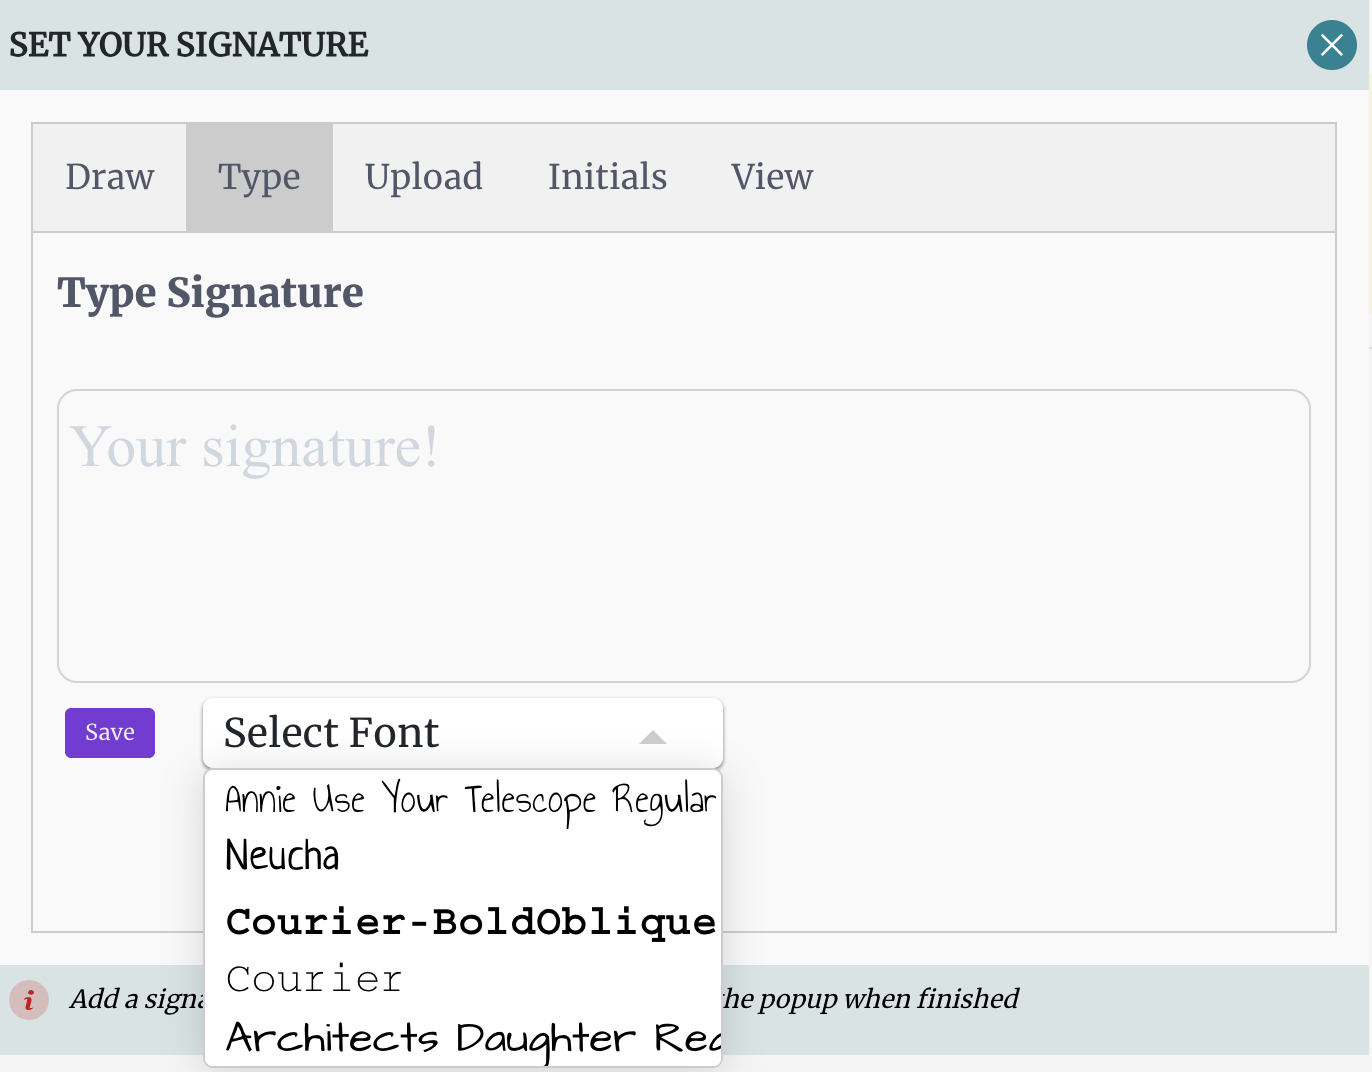Screen dimensions: 1372x1072
Task: Select the Courier-BoldOblique font
Action: (463, 920)
